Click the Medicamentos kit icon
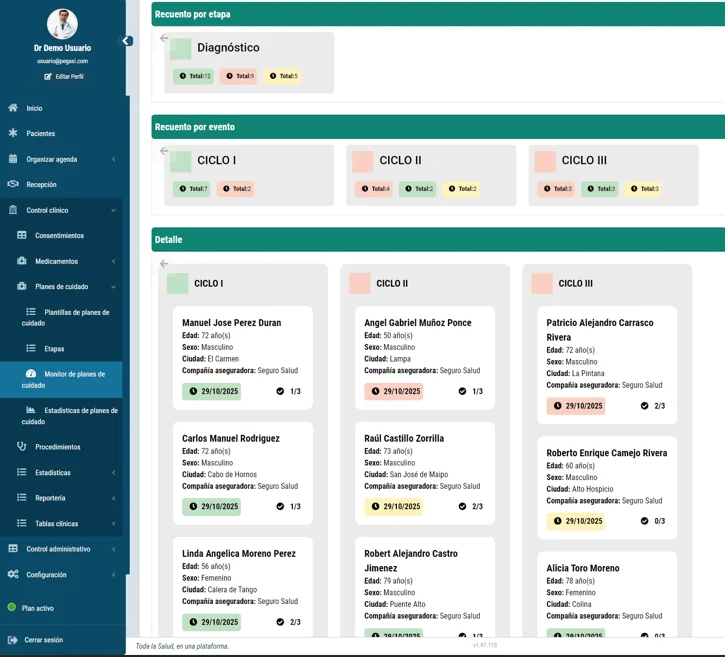 (22, 261)
